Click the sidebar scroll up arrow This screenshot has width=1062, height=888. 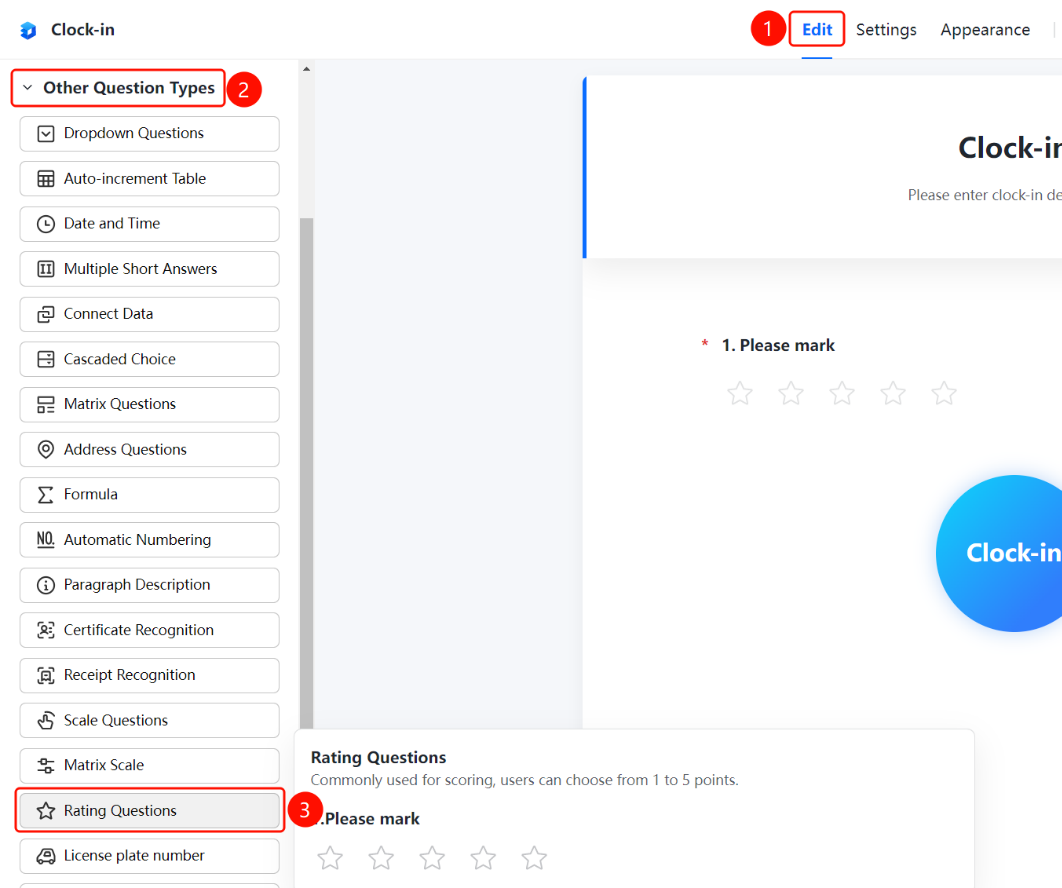[x=306, y=69]
